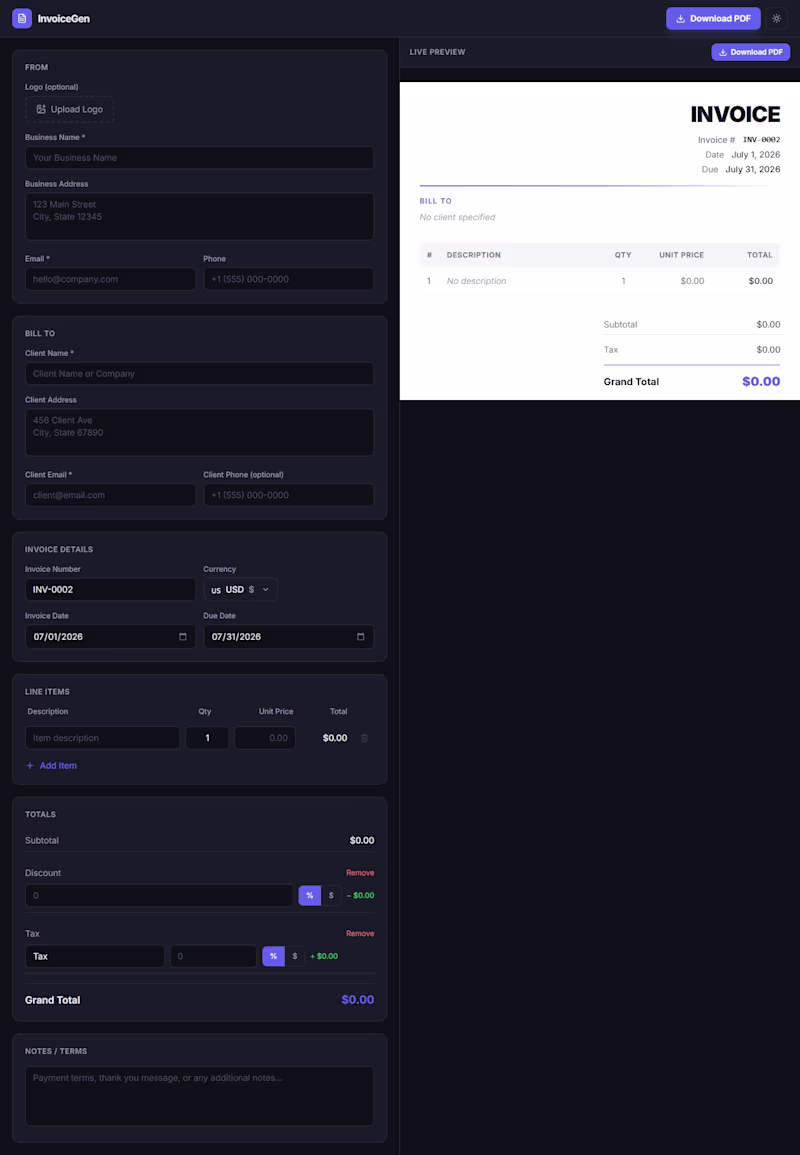Click 'July 31, 2026' due date in preview
Screen dimensions: 800x1155
point(753,169)
